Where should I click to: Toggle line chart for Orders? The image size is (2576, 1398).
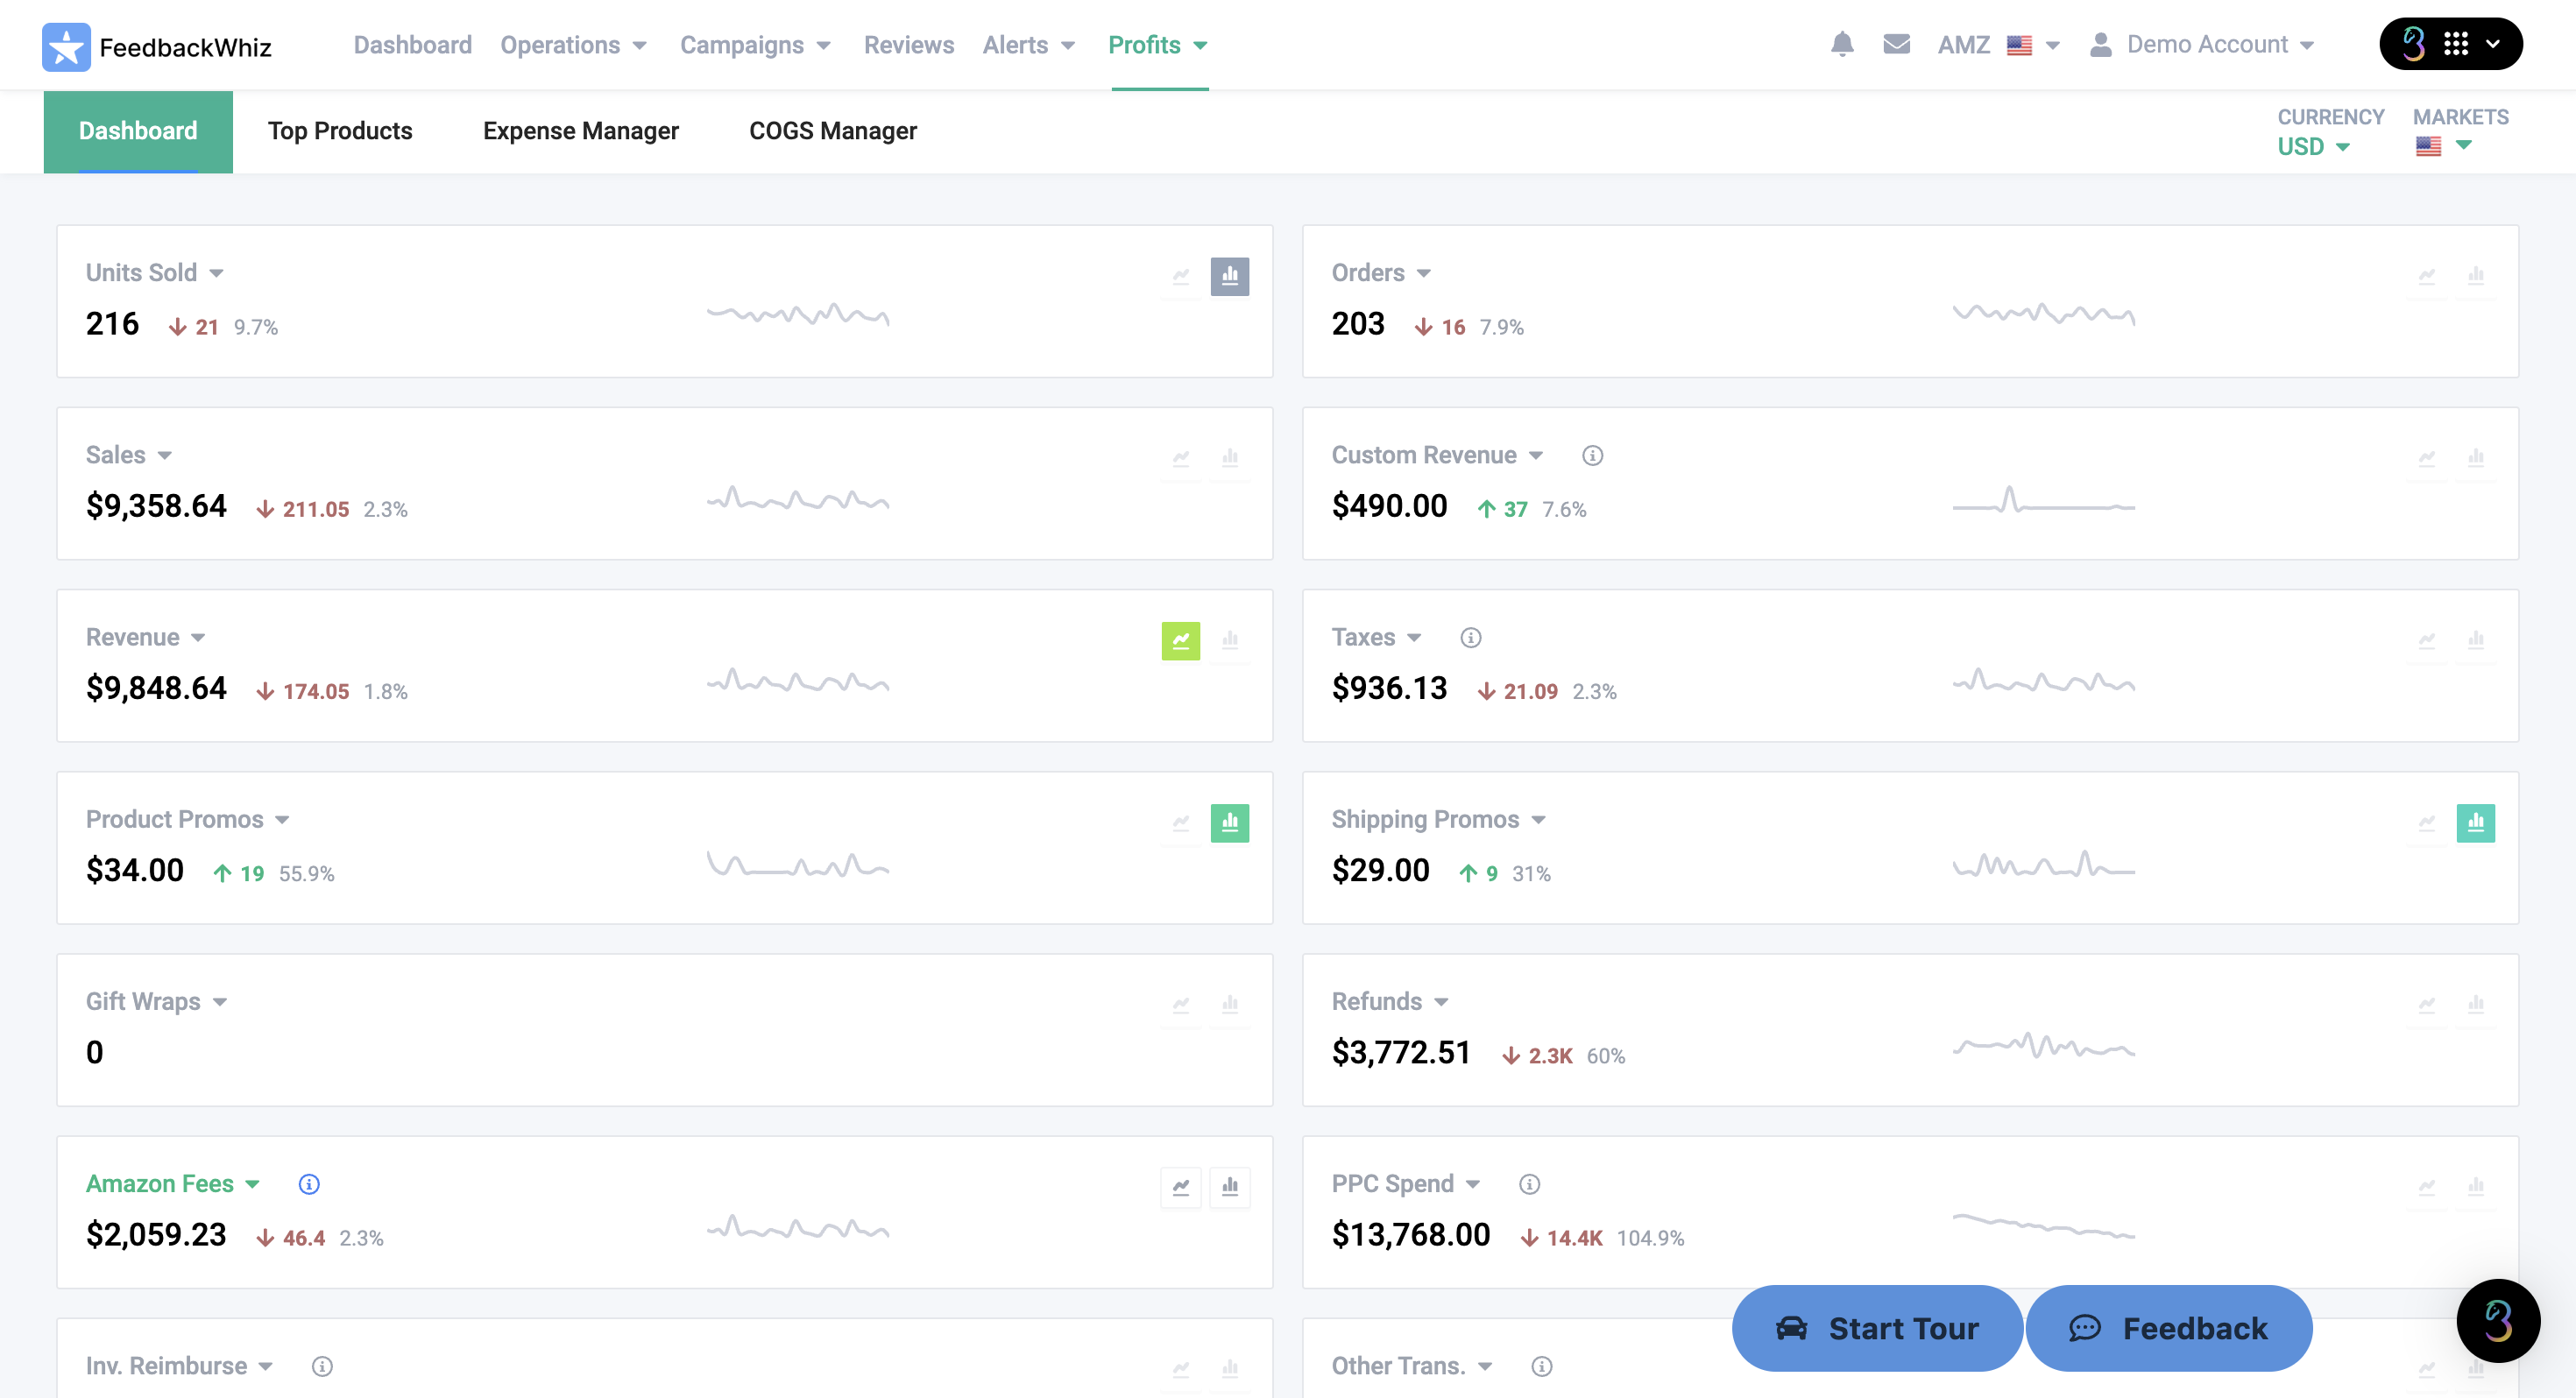tap(2426, 276)
